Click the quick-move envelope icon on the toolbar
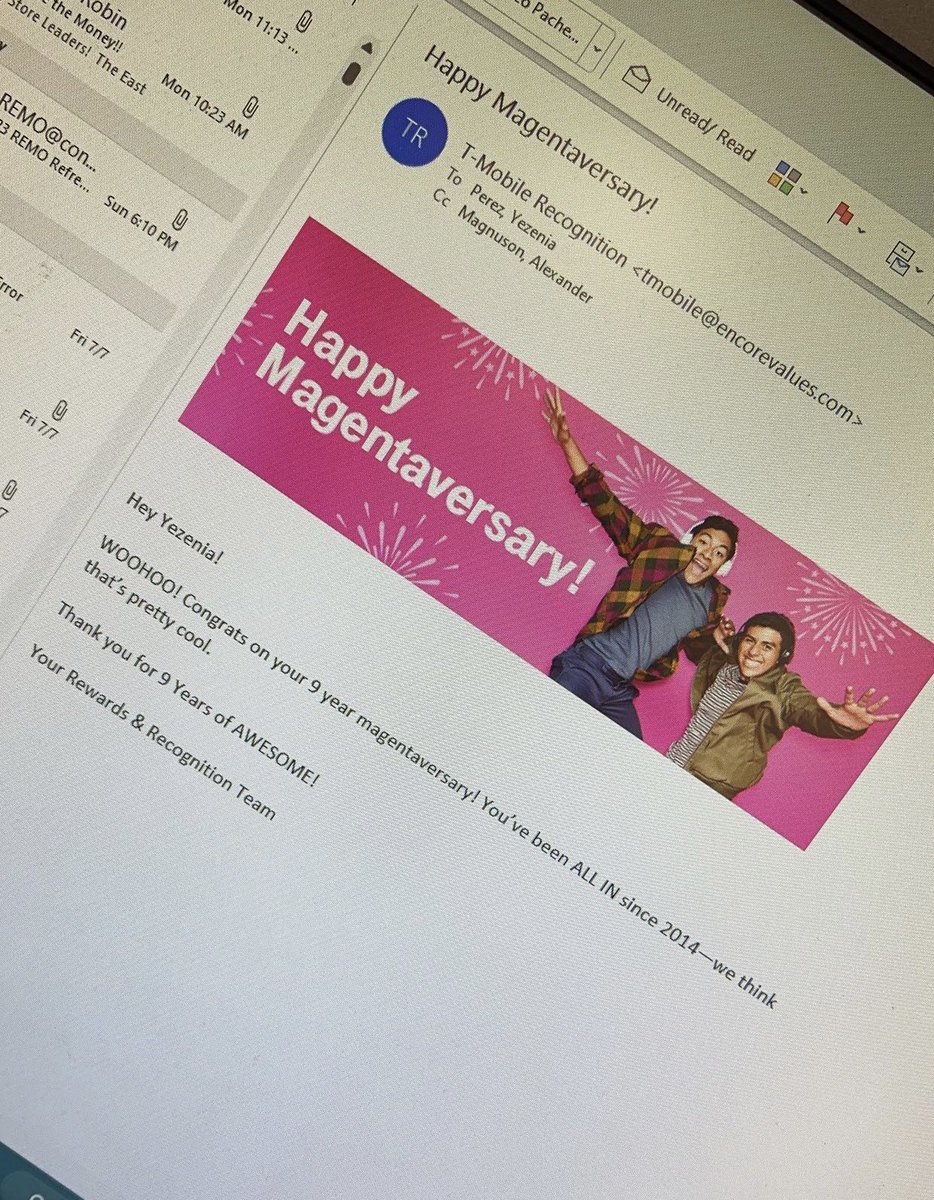Image resolution: width=934 pixels, height=1200 pixels. click(x=900, y=259)
